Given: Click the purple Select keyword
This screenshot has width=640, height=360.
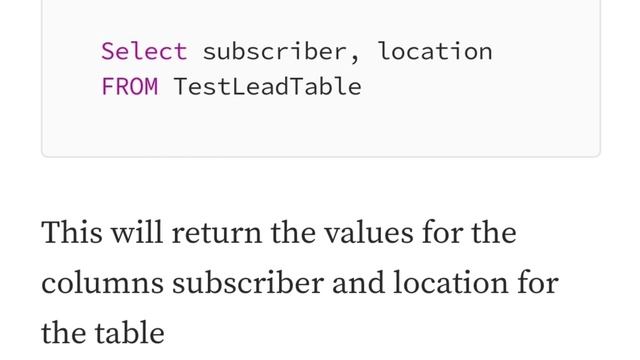Looking at the screenshot, I should click(144, 51).
